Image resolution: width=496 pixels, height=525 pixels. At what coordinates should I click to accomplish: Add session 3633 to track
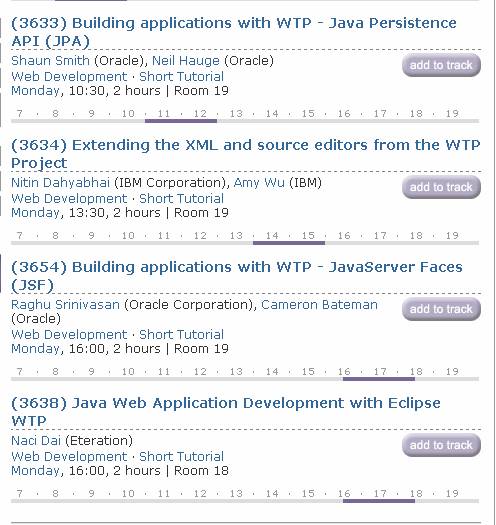(x=441, y=65)
